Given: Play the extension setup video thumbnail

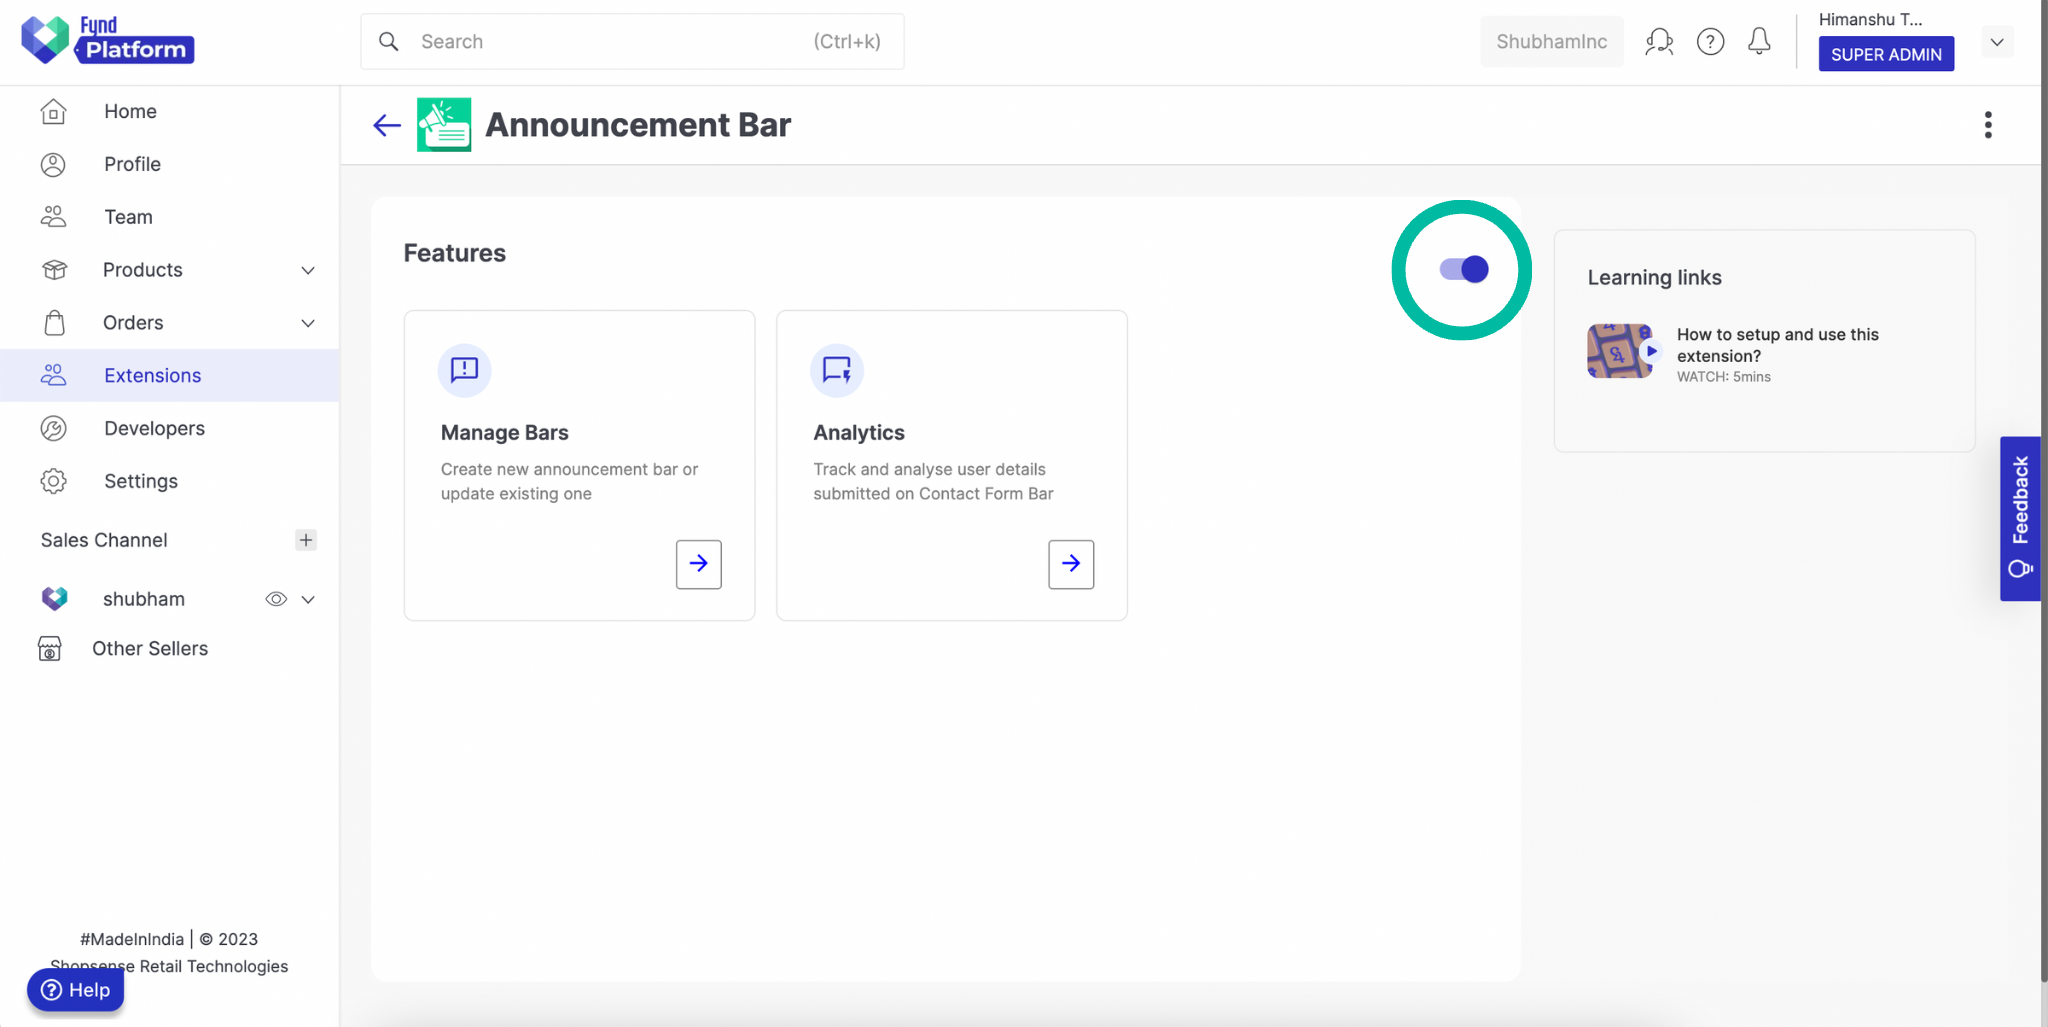Looking at the screenshot, I should (1620, 351).
